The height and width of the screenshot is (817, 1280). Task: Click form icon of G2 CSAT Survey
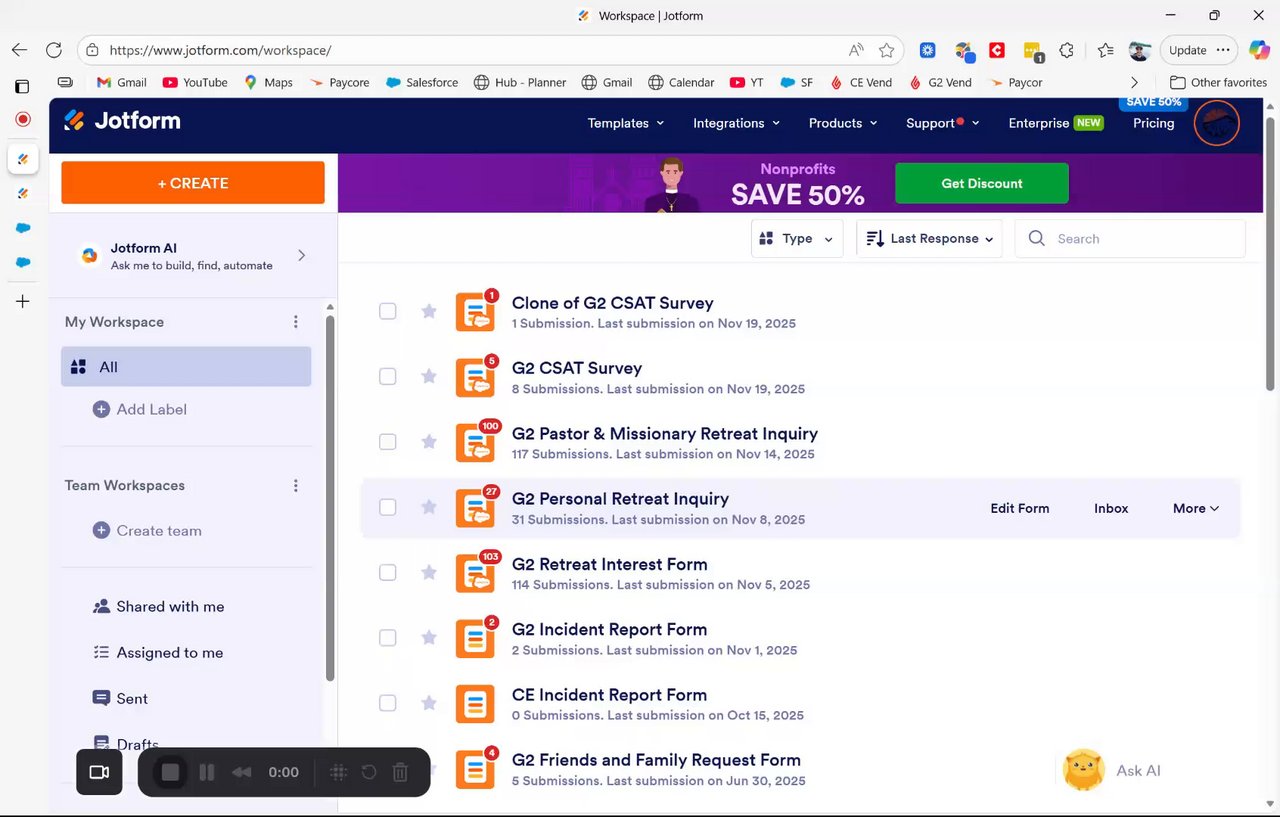475,377
